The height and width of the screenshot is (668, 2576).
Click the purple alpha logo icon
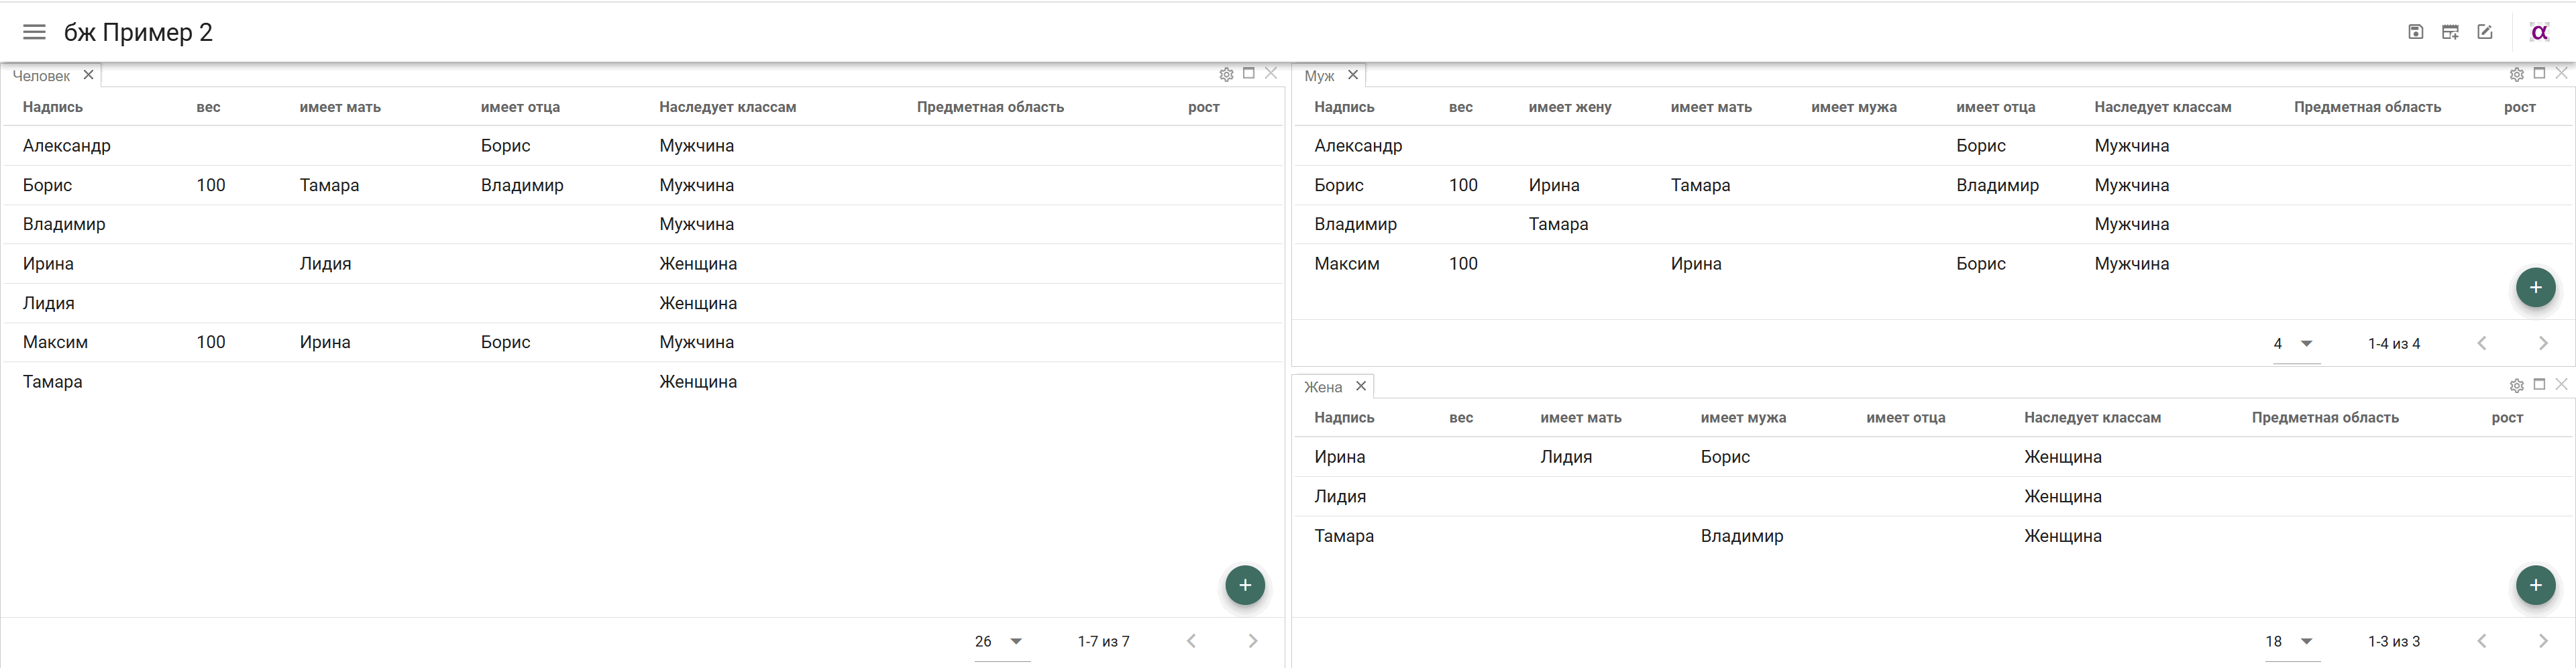pos(2539,32)
